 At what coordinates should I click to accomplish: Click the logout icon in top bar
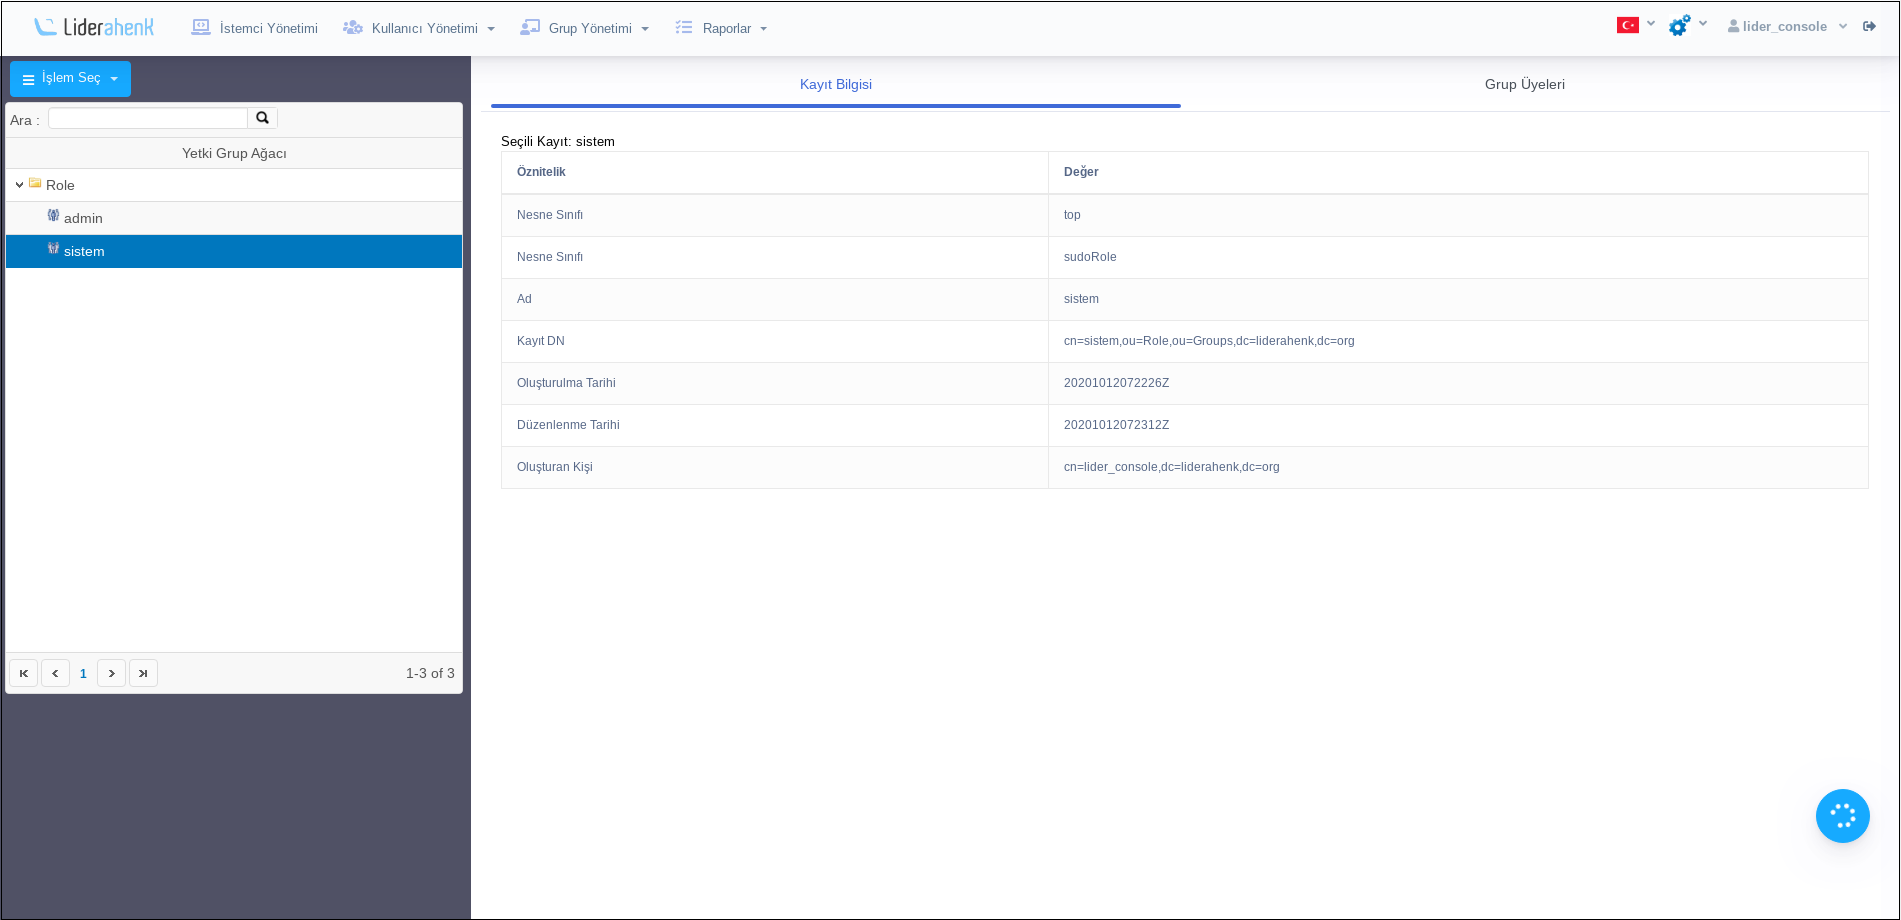coord(1869,27)
